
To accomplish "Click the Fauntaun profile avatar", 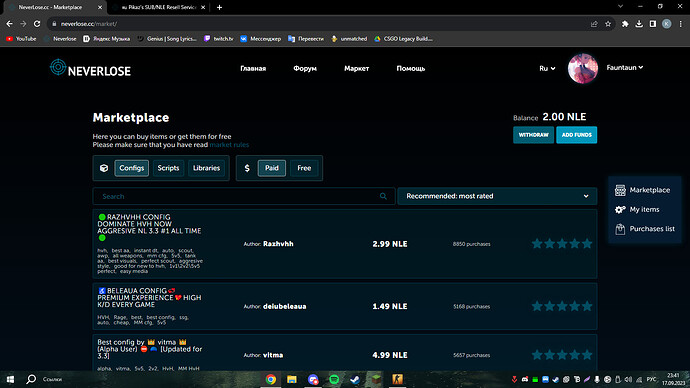I will (x=583, y=68).
